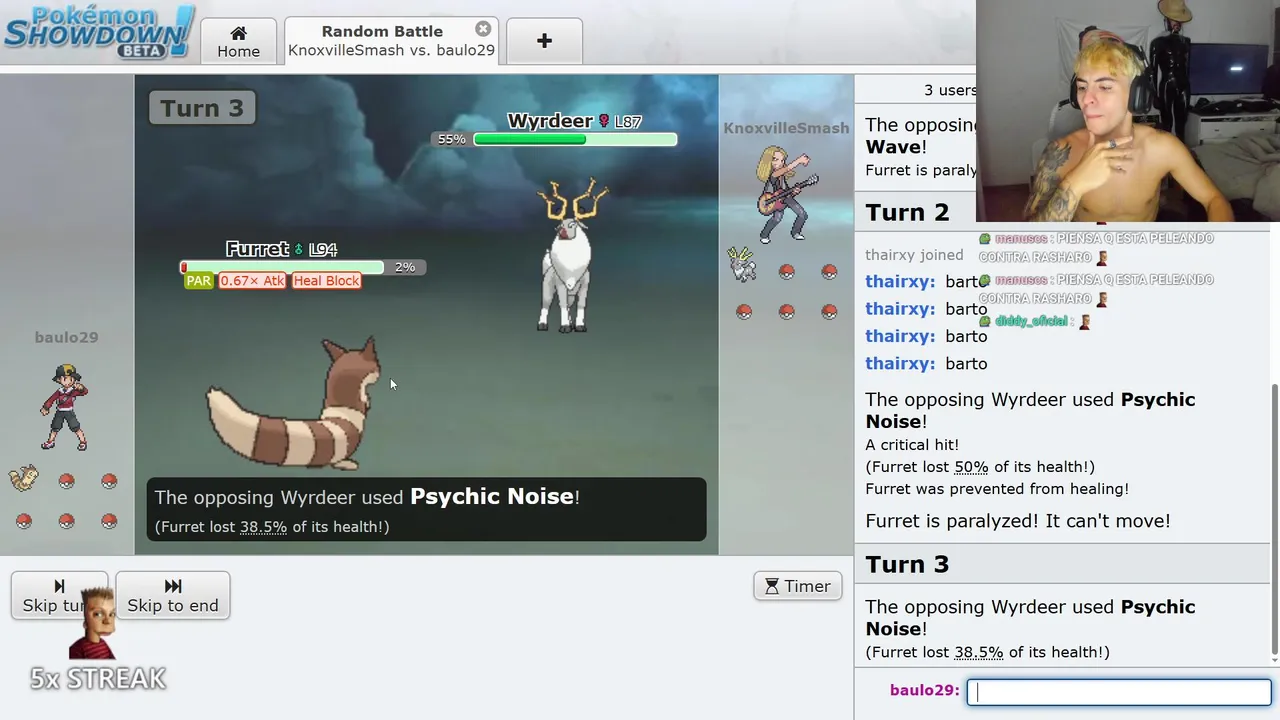Viewport: 1280px width, 720px height.
Task: Click the Turn 2 heading in log
Action: click(x=907, y=212)
